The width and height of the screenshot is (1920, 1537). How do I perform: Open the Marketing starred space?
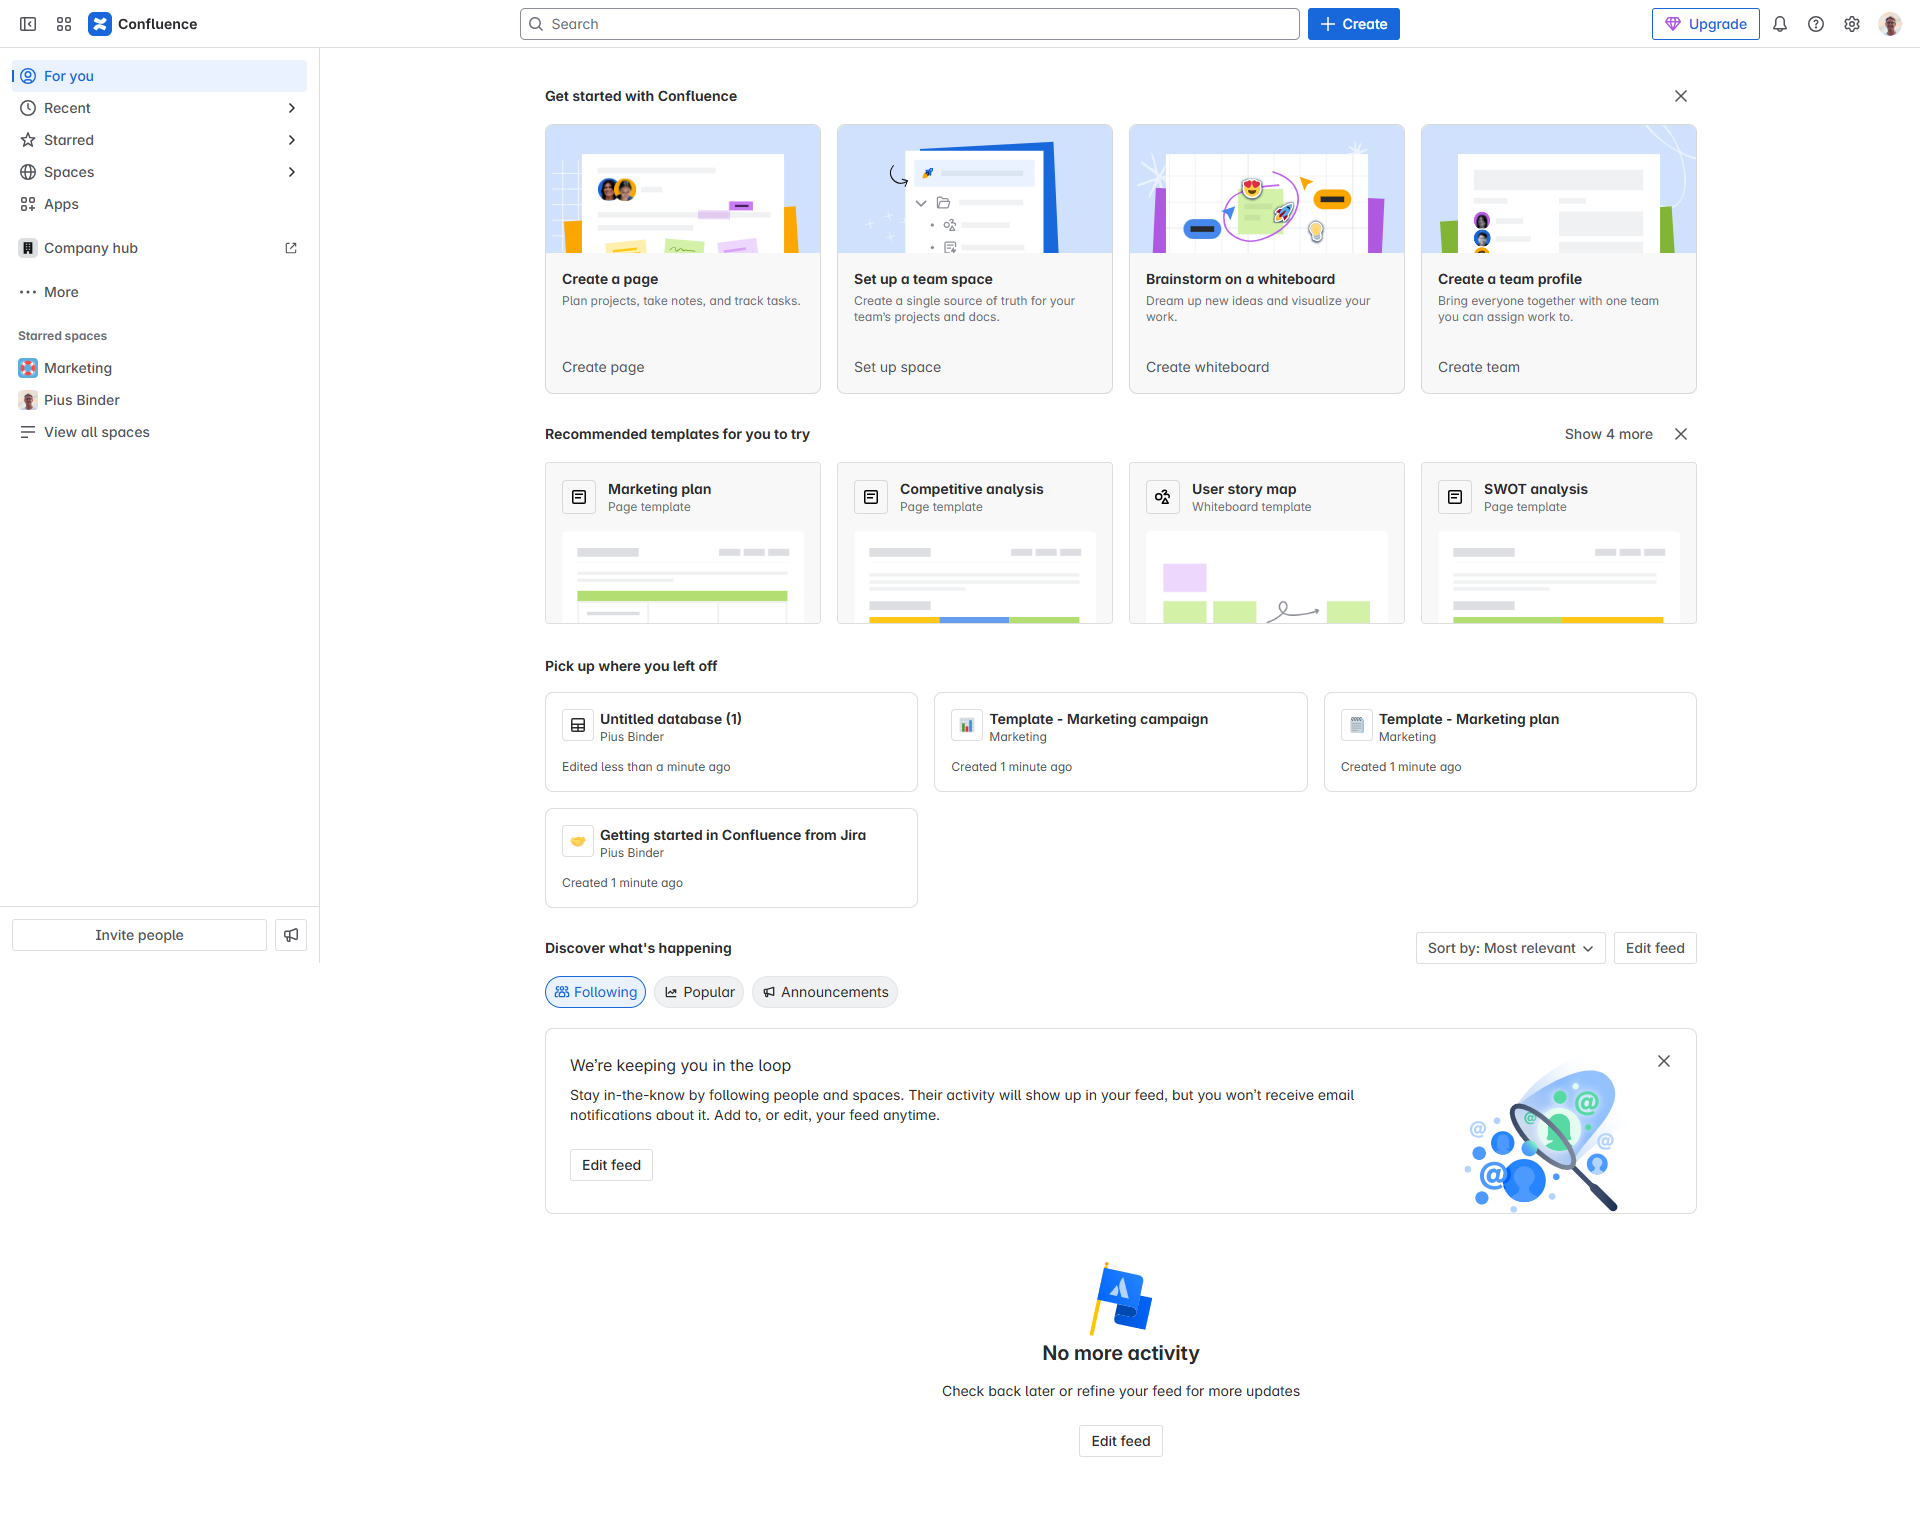(x=159, y=368)
